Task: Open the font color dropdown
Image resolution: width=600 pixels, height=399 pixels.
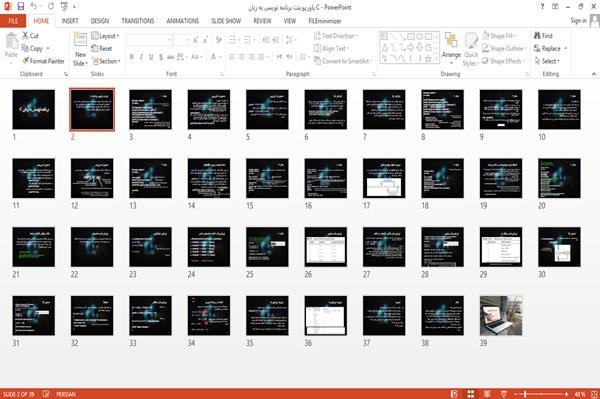Action: click(220, 57)
